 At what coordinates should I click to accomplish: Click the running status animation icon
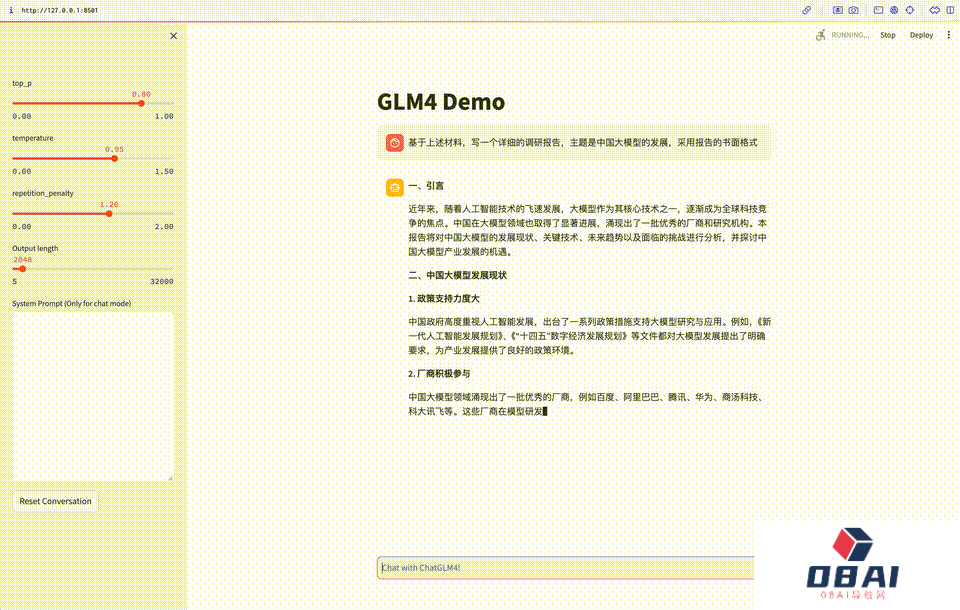[x=821, y=35]
